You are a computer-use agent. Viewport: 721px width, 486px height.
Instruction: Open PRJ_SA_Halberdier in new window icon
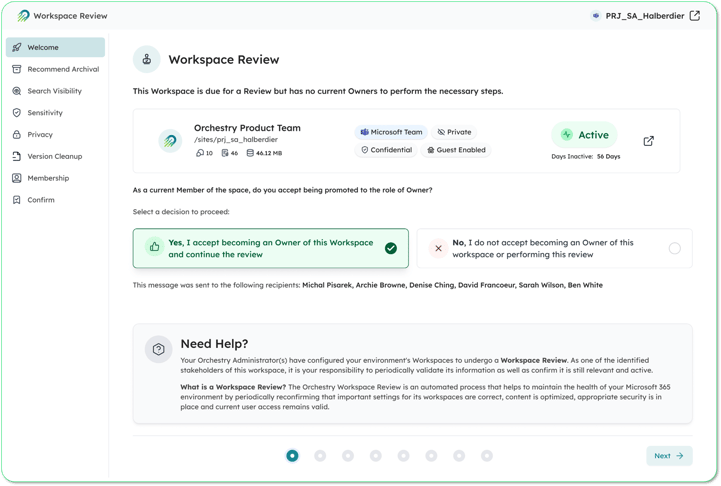click(x=695, y=16)
